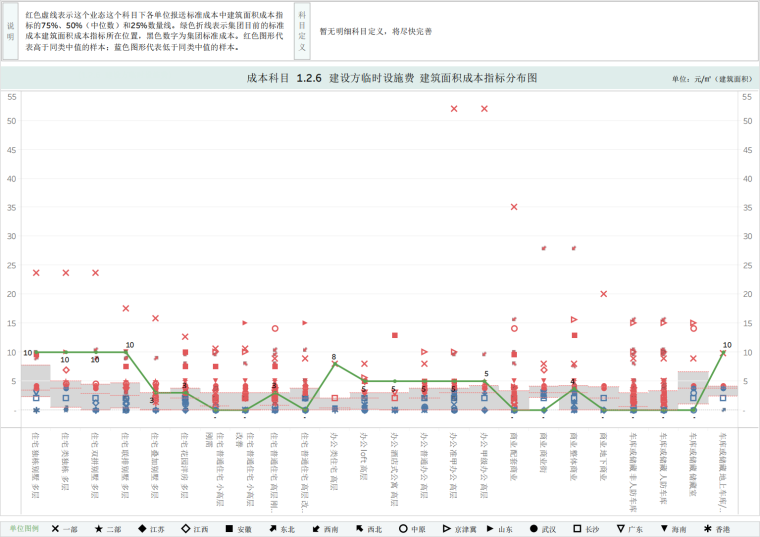The image size is (760, 537).
Task: Click the 武汉 filled circle legend icon
Action: 534,528
